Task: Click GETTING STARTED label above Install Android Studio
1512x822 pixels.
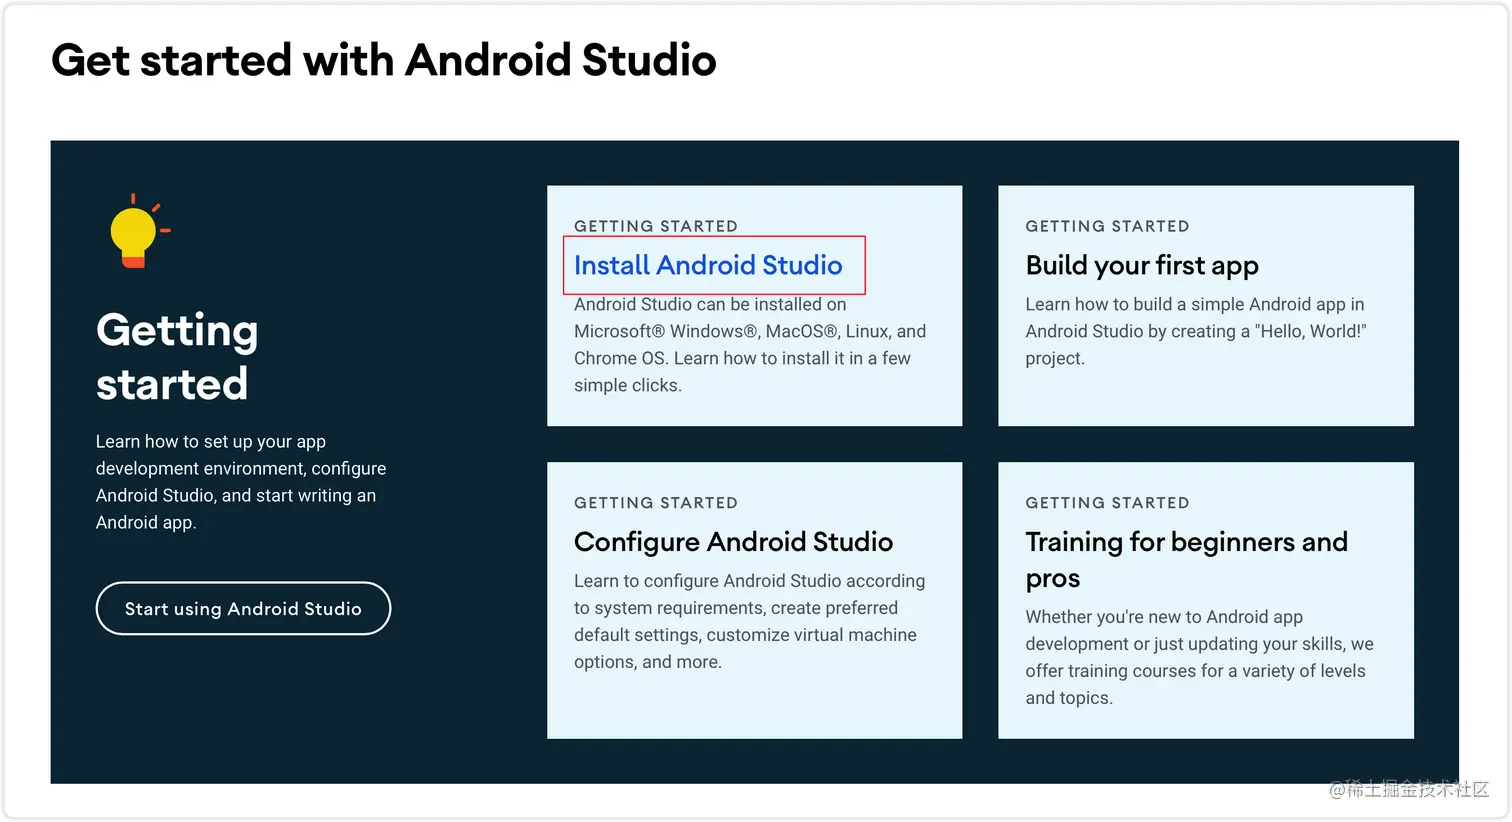Action: tap(656, 227)
